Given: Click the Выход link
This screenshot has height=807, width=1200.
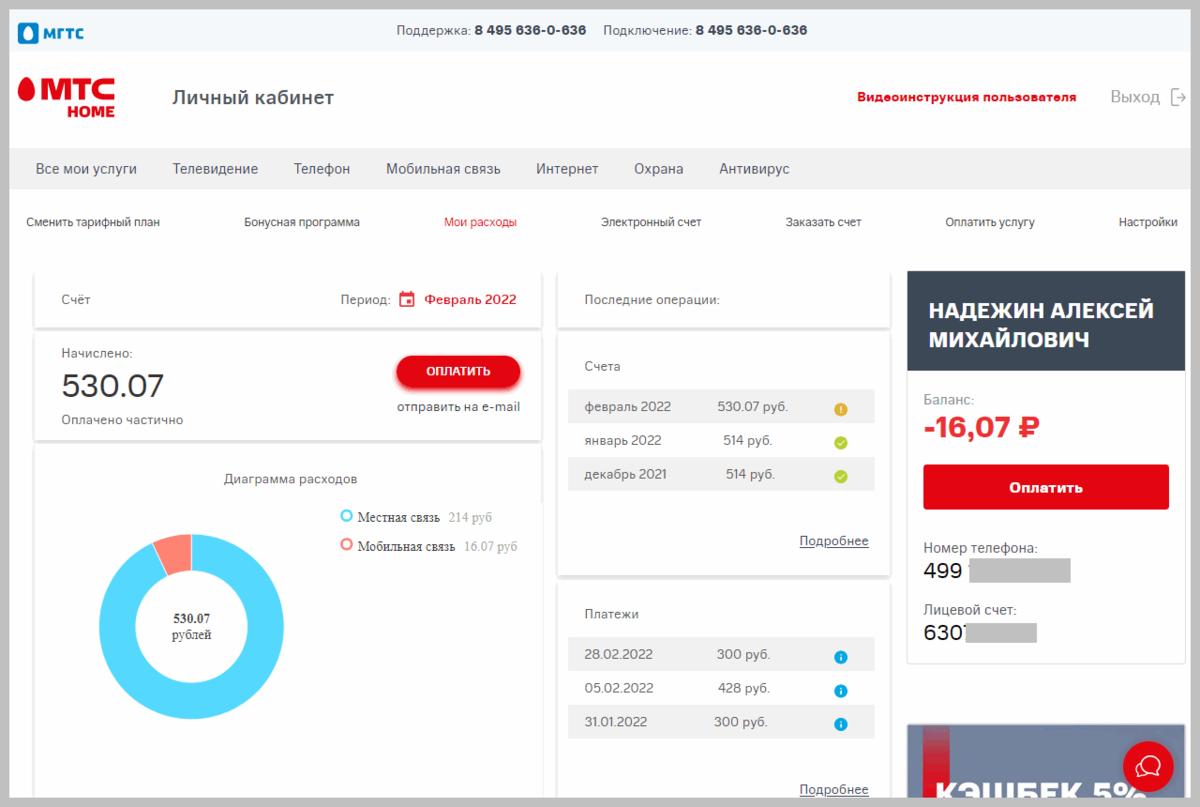Looking at the screenshot, I should [1135, 97].
